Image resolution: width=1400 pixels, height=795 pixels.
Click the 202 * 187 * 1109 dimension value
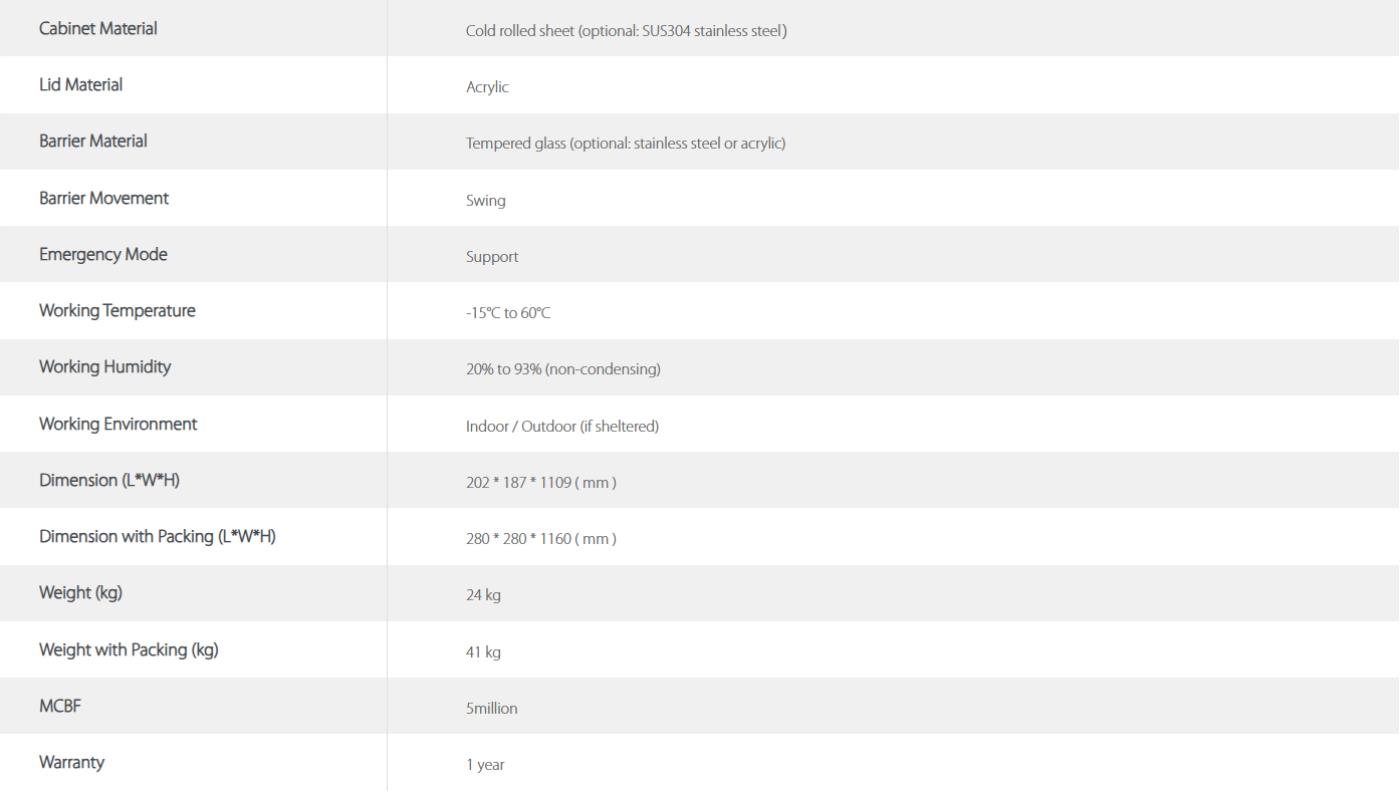point(541,483)
